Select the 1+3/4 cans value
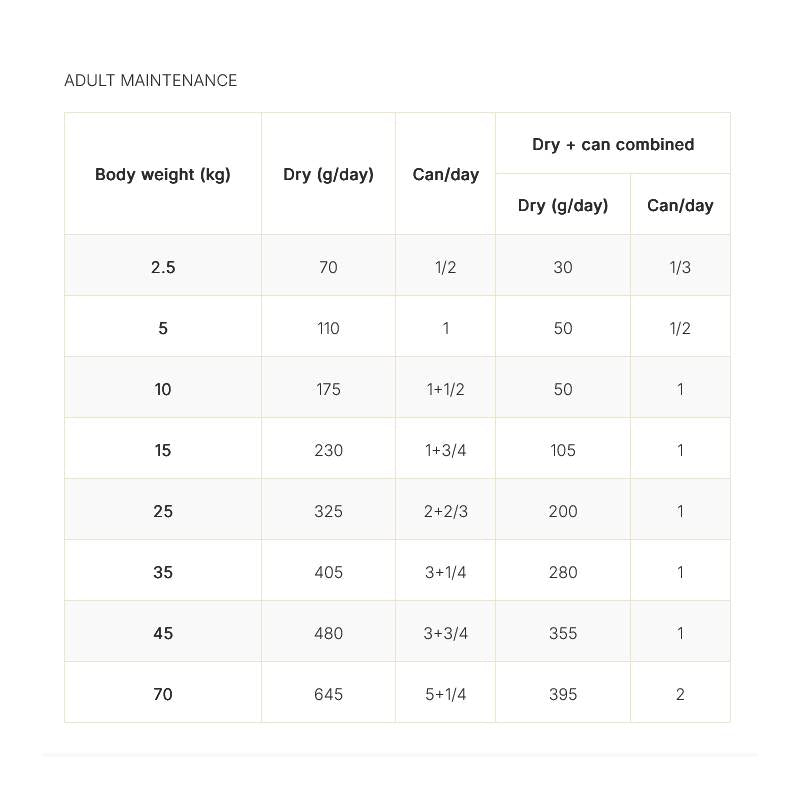This screenshot has width=800, height=800. [x=445, y=450]
